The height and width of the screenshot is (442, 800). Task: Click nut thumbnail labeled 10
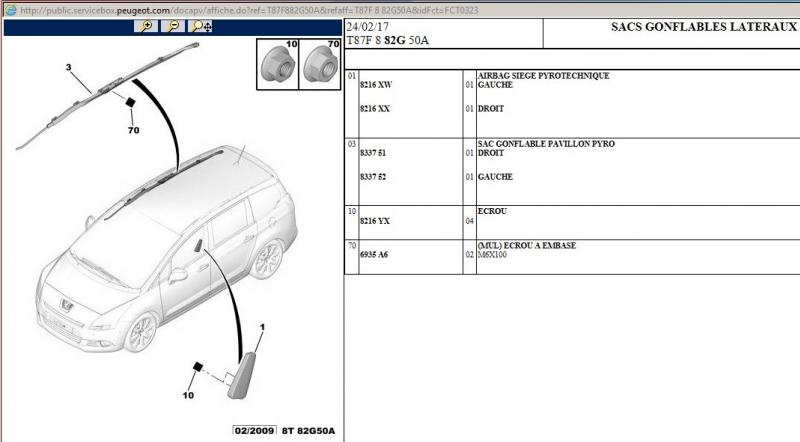click(278, 64)
